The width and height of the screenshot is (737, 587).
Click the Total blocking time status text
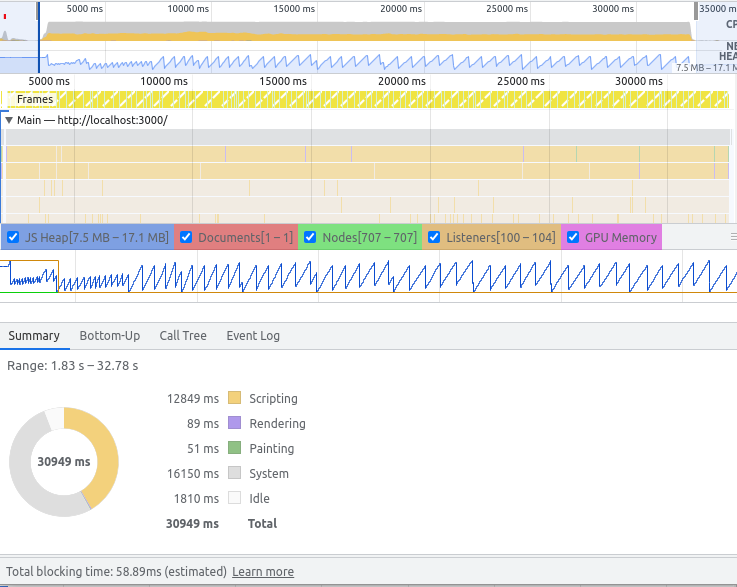(x=116, y=571)
